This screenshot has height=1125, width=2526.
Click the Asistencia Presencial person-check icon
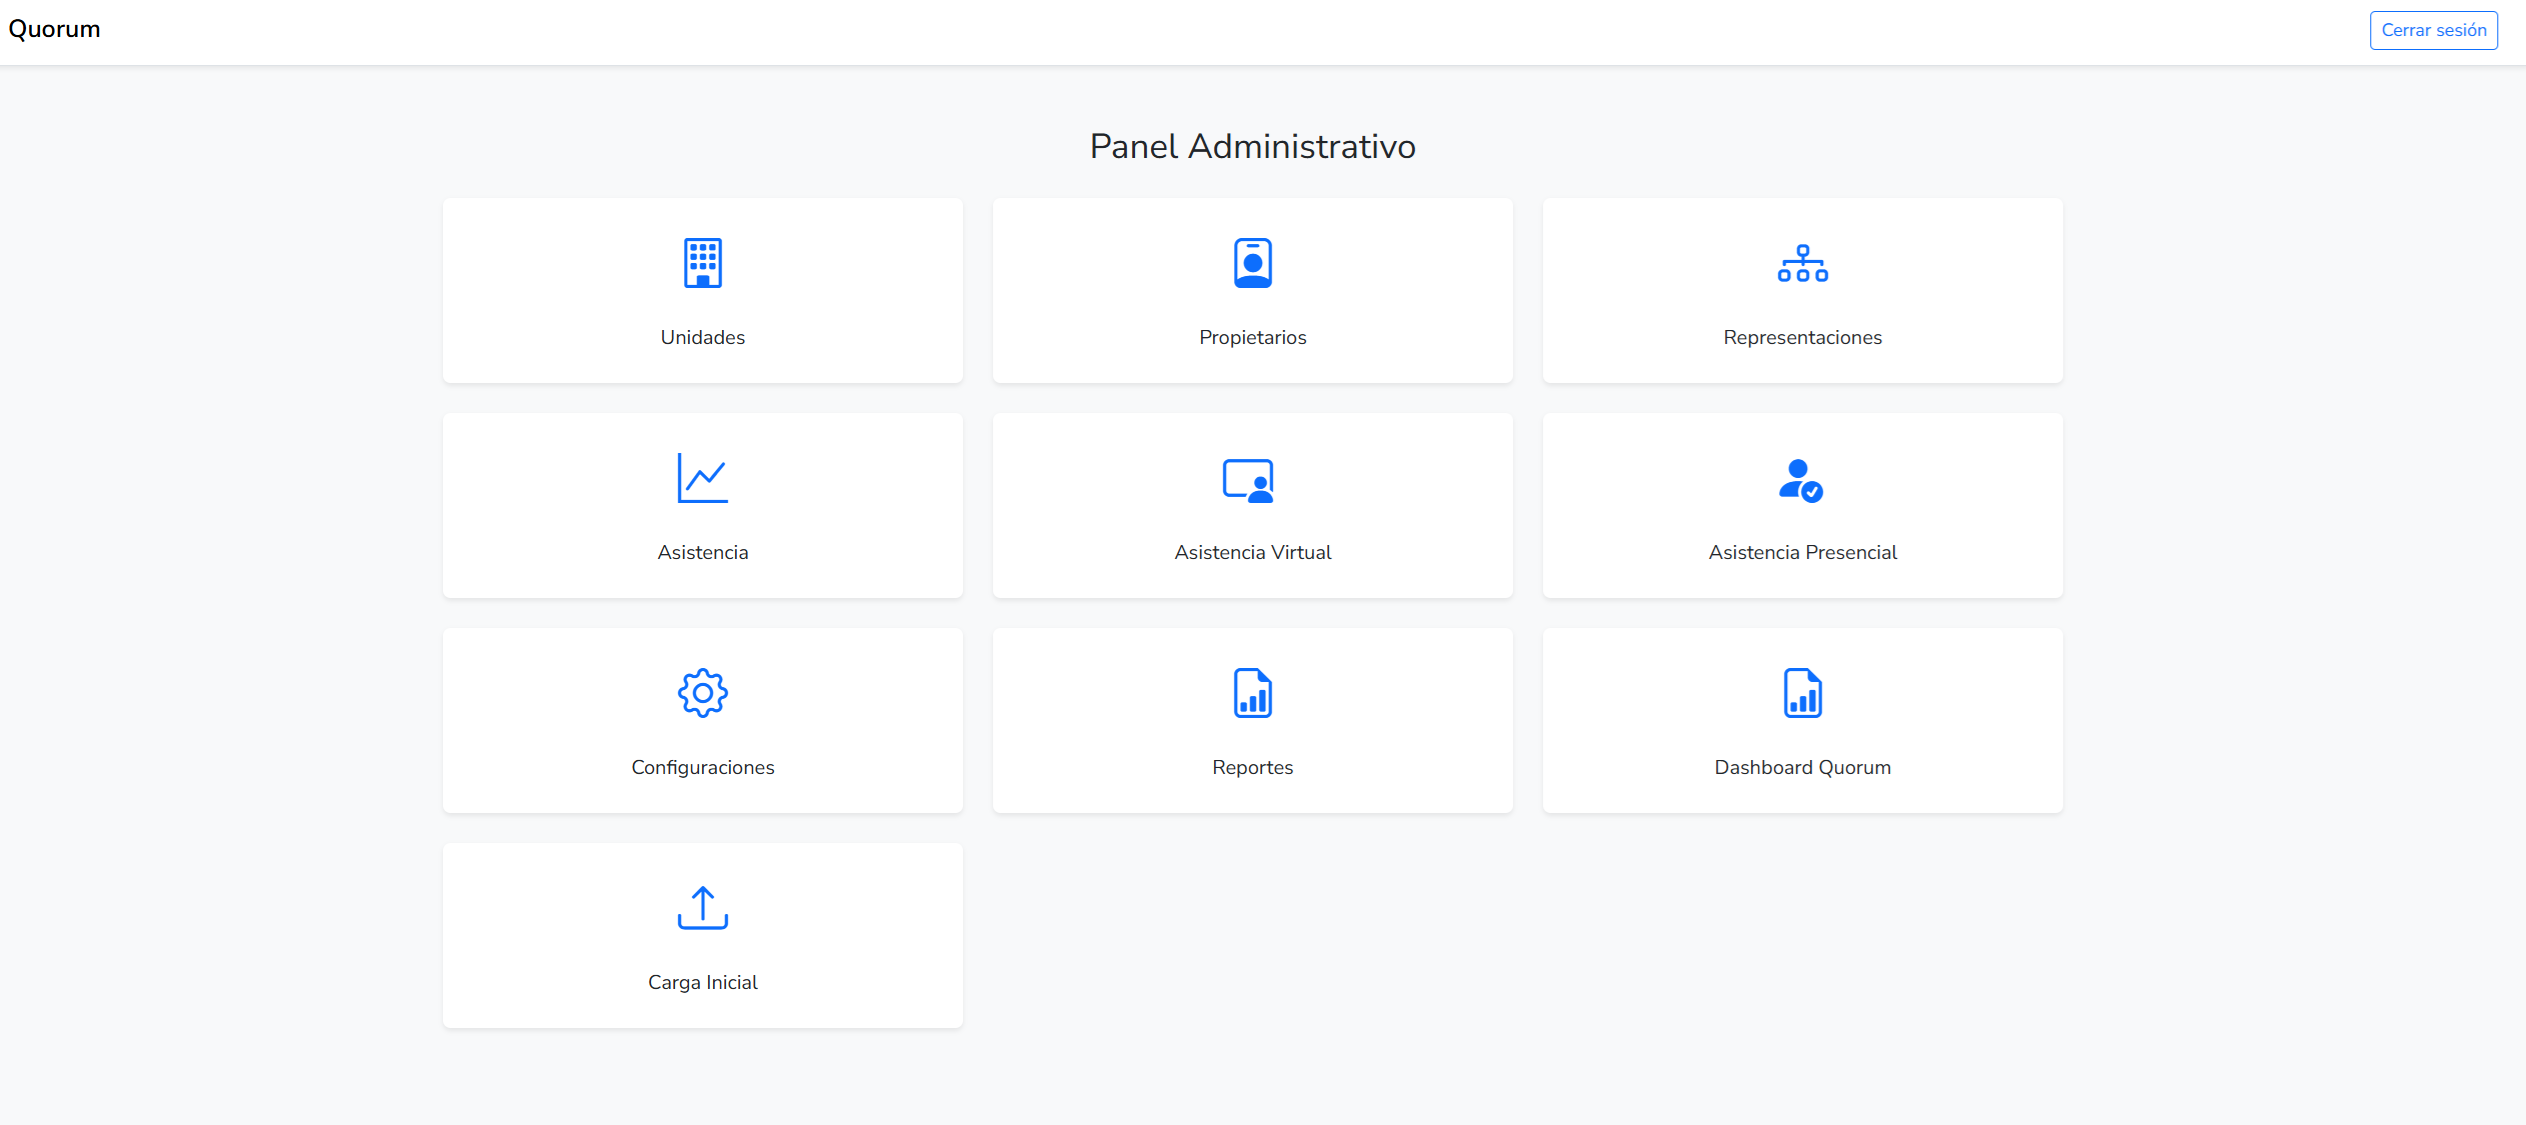coord(1801,480)
